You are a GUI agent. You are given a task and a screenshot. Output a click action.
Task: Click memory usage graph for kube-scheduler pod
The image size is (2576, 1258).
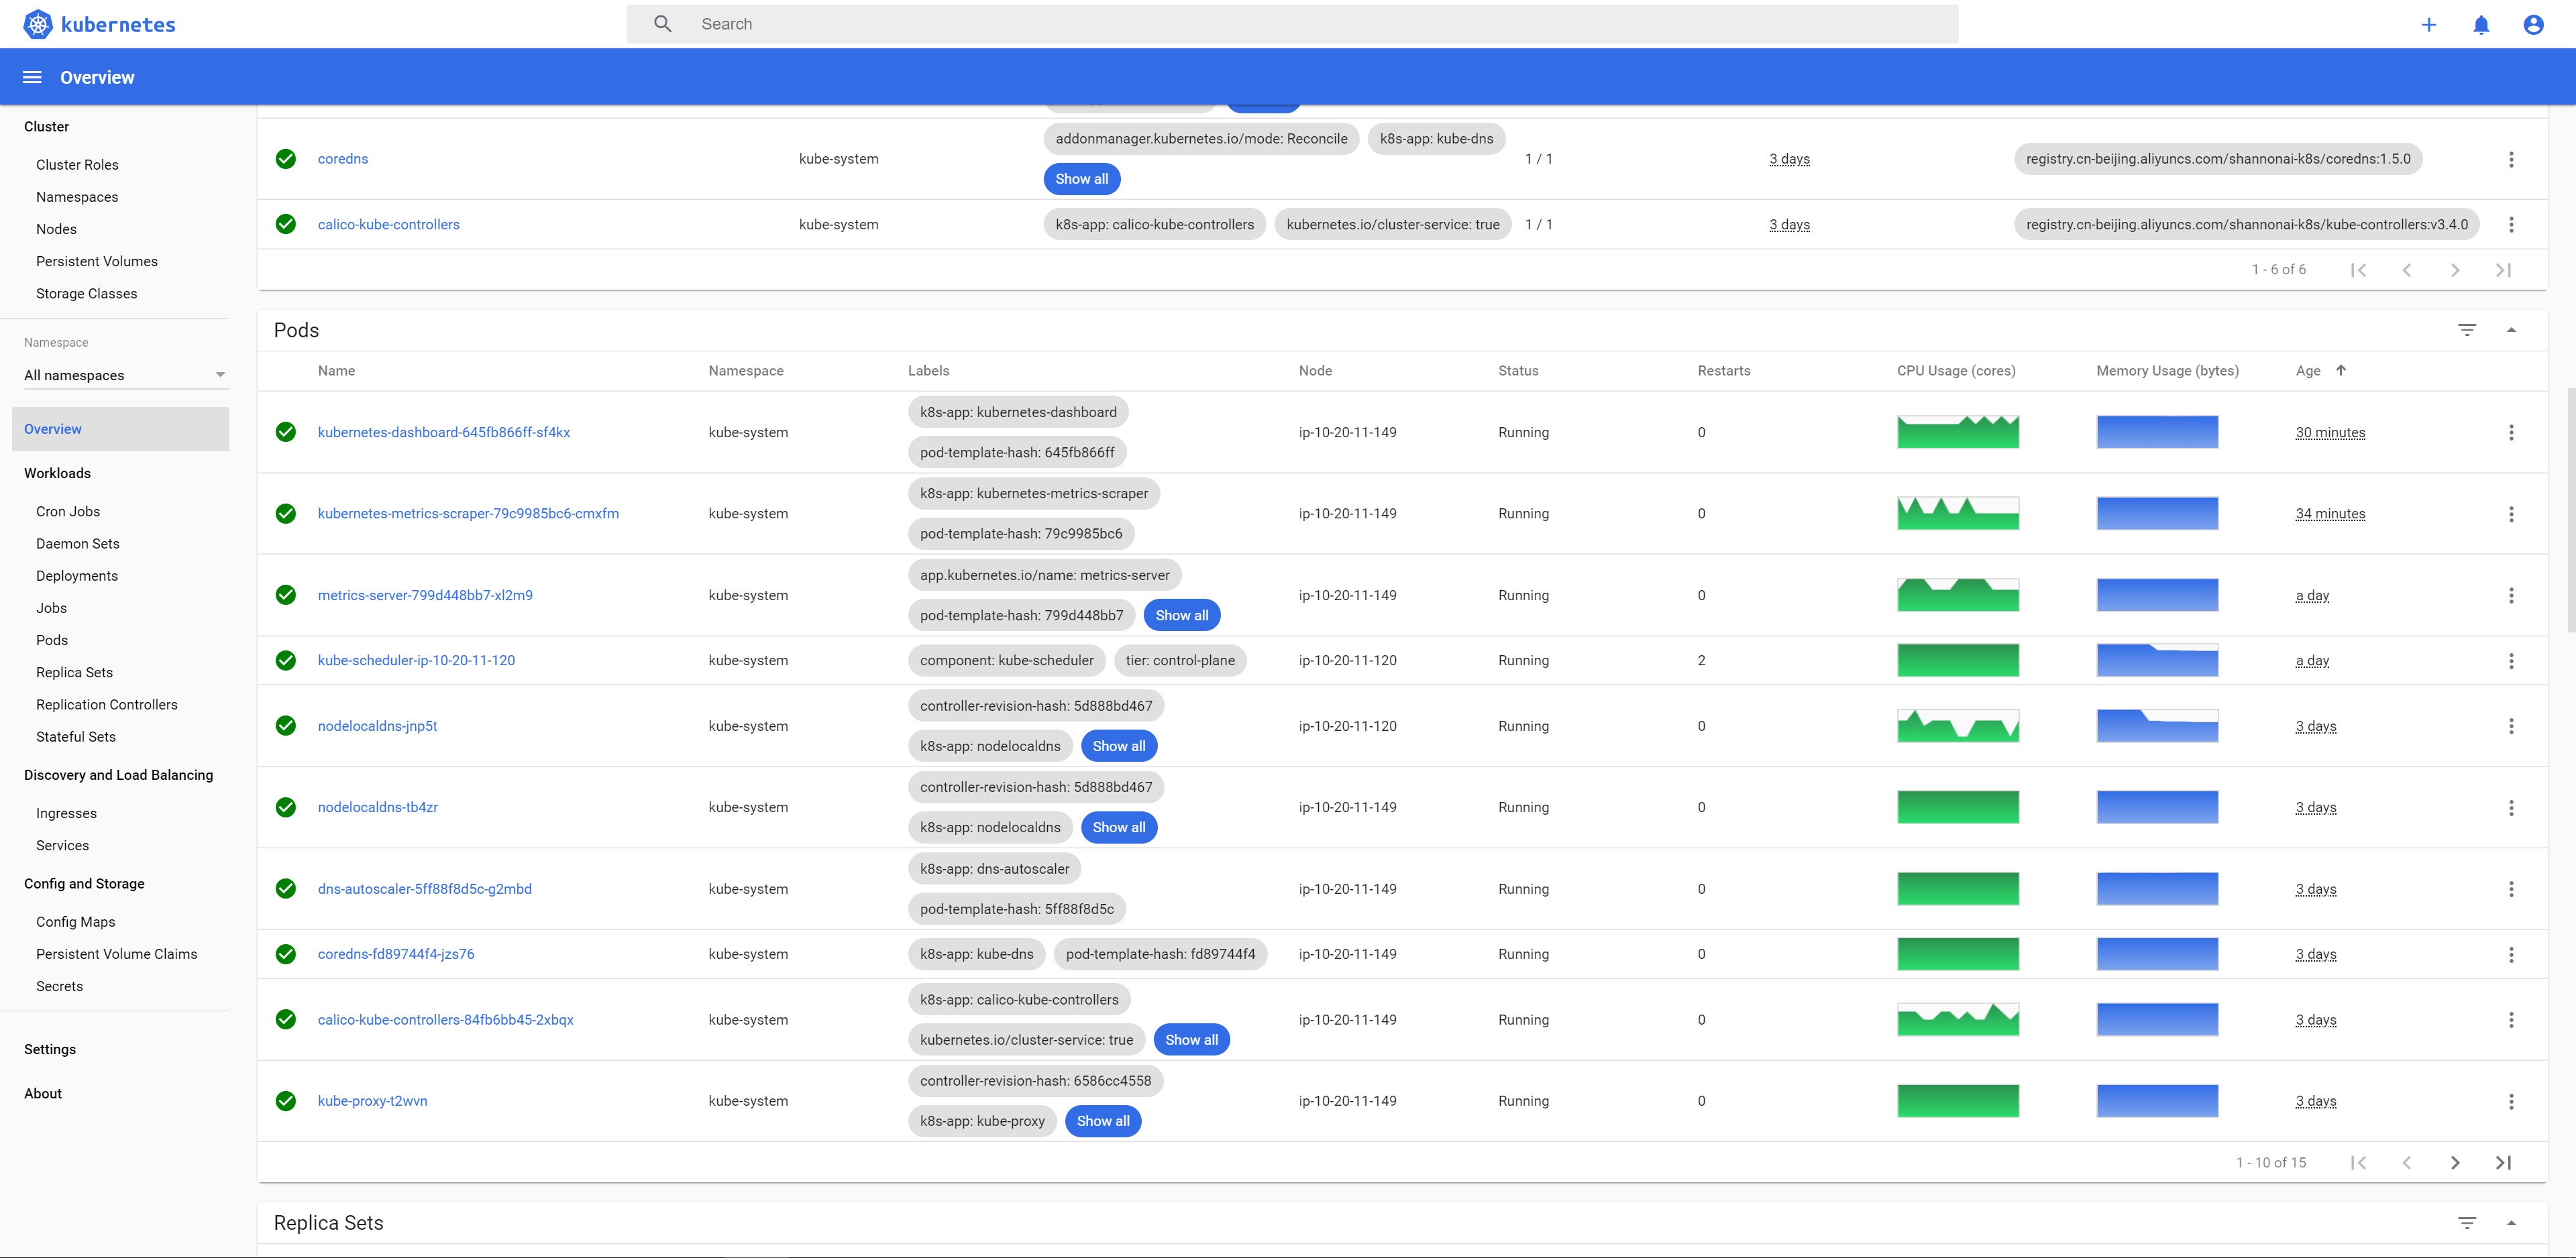2157,660
